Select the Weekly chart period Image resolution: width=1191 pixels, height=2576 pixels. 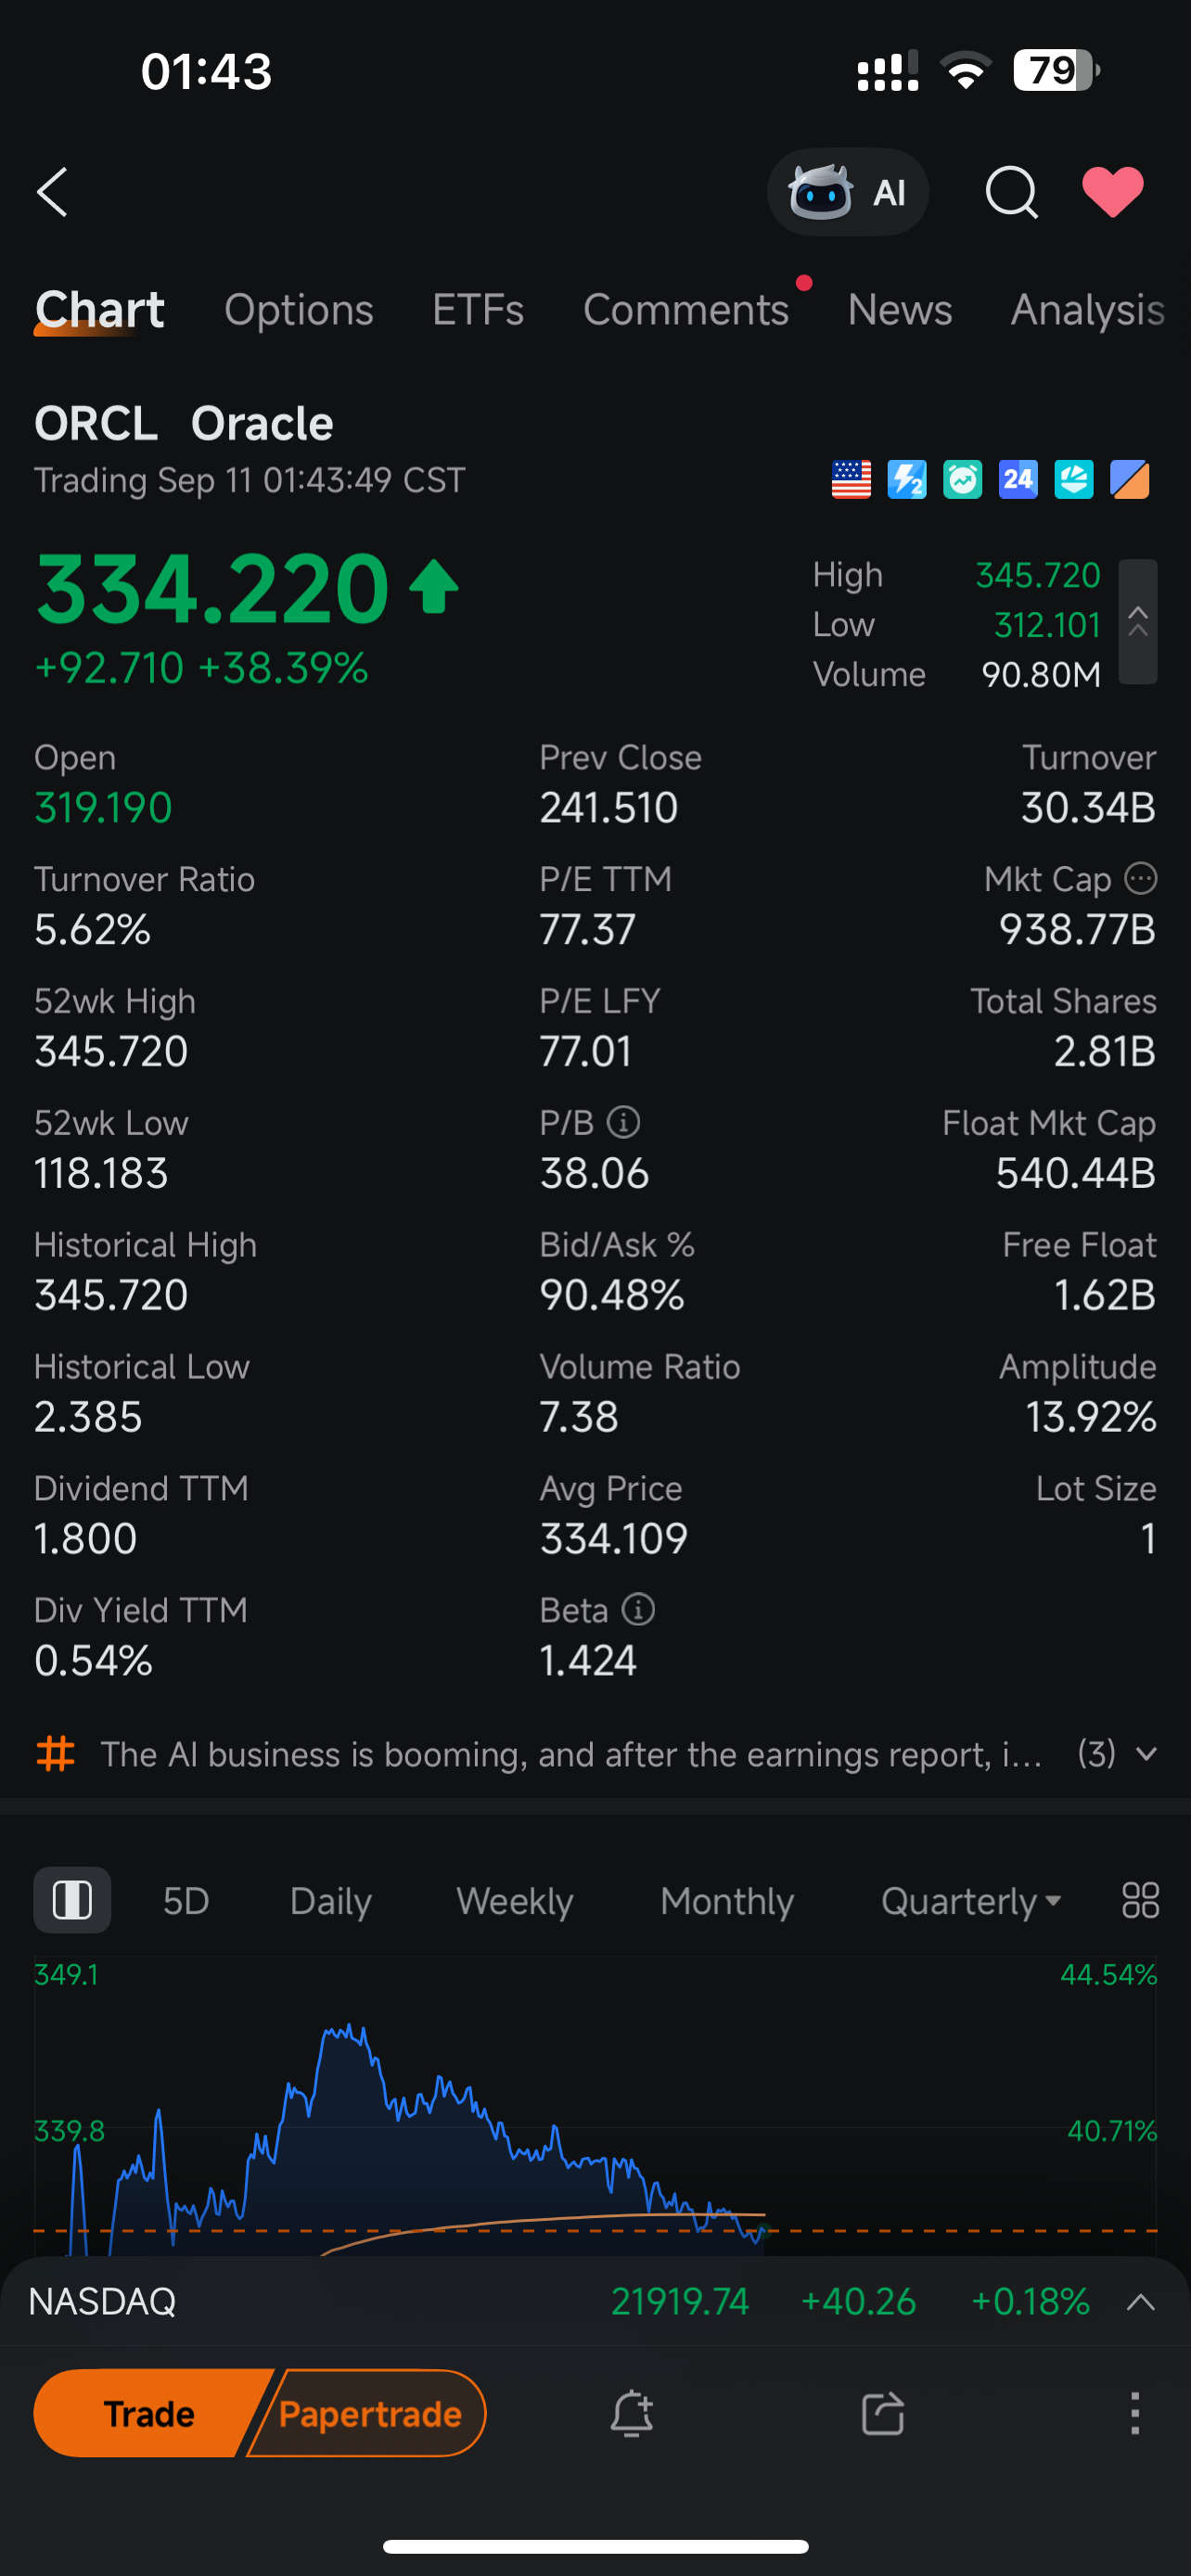pyautogui.click(x=514, y=1900)
